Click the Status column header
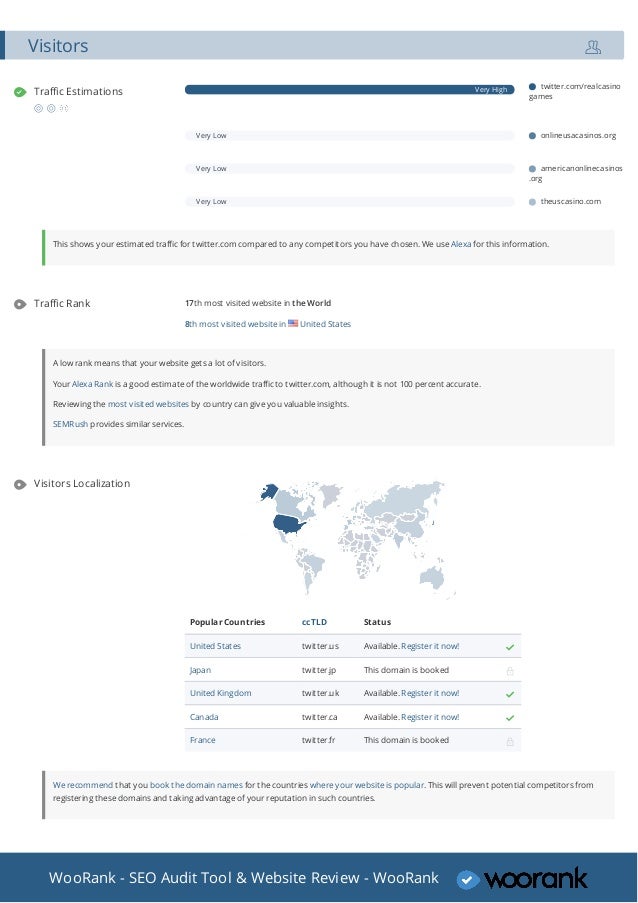 (377, 622)
